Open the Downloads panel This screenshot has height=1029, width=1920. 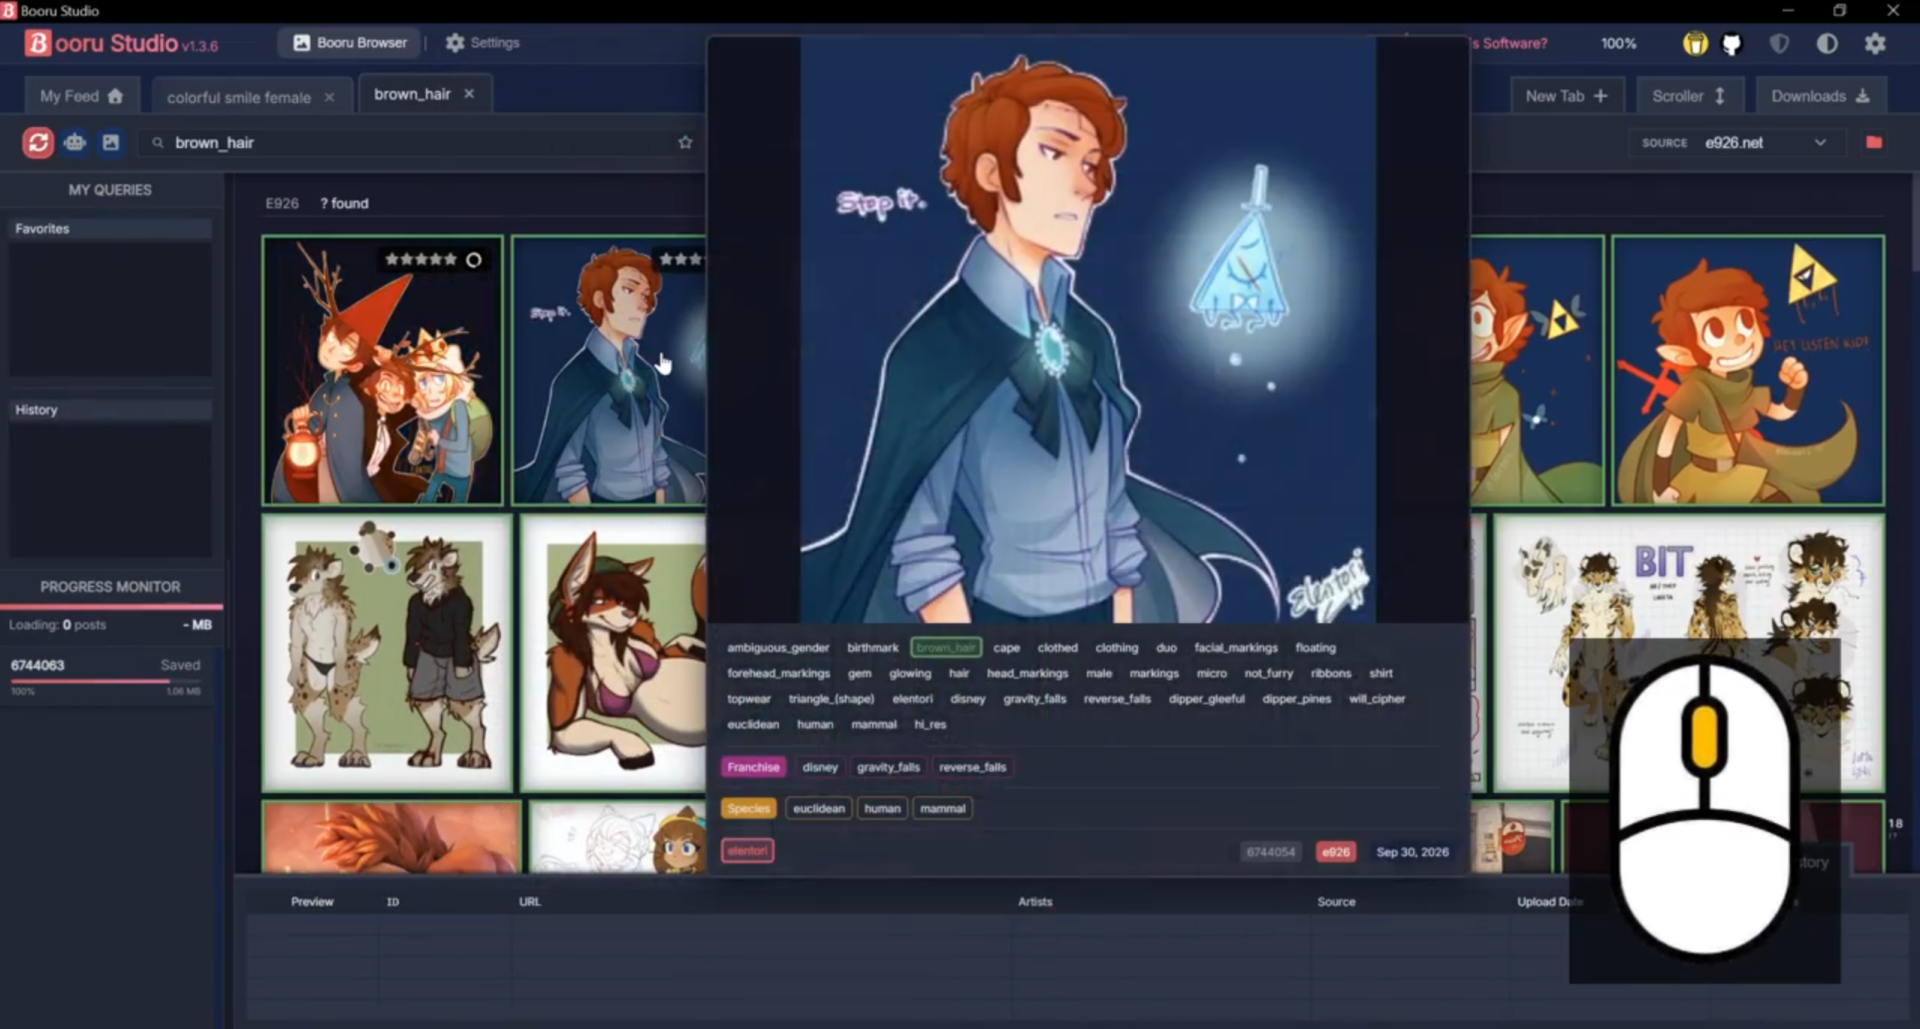[x=1821, y=96]
